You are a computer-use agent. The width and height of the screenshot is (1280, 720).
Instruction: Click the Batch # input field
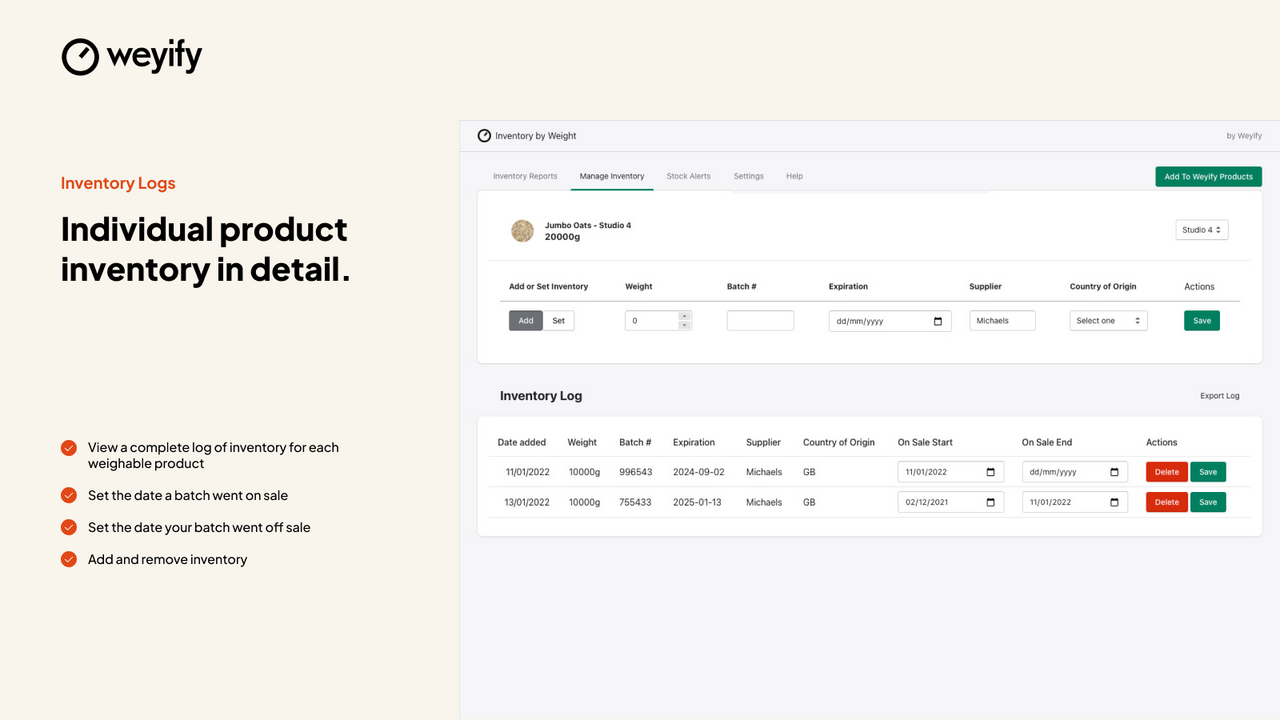coord(760,321)
